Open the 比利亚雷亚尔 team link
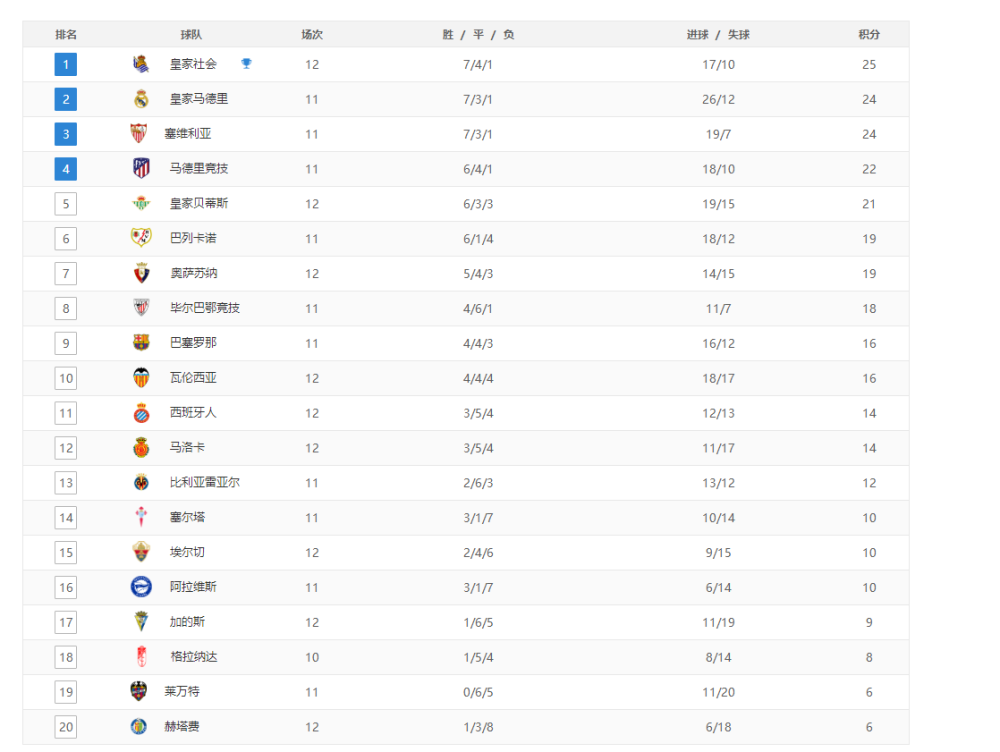1000x752 pixels. click(x=205, y=482)
